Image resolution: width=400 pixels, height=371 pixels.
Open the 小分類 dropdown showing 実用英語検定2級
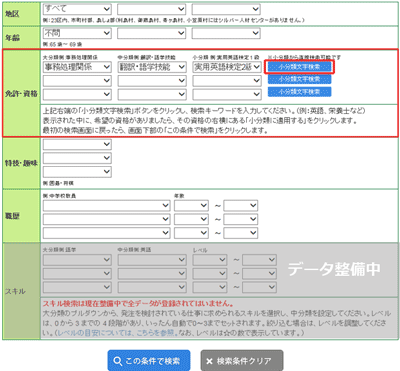point(227,67)
